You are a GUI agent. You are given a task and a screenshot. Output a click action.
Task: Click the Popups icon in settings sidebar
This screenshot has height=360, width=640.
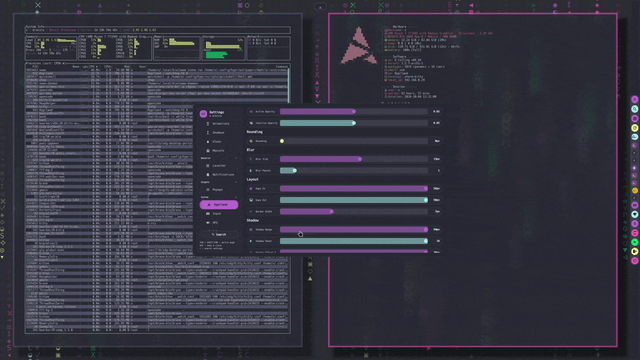(208, 189)
